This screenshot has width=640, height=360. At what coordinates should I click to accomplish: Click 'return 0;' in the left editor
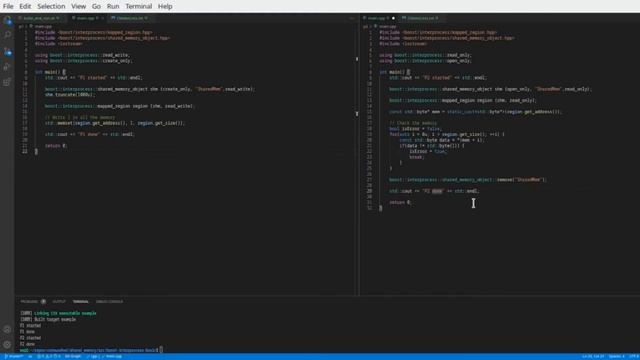coord(56,146)
